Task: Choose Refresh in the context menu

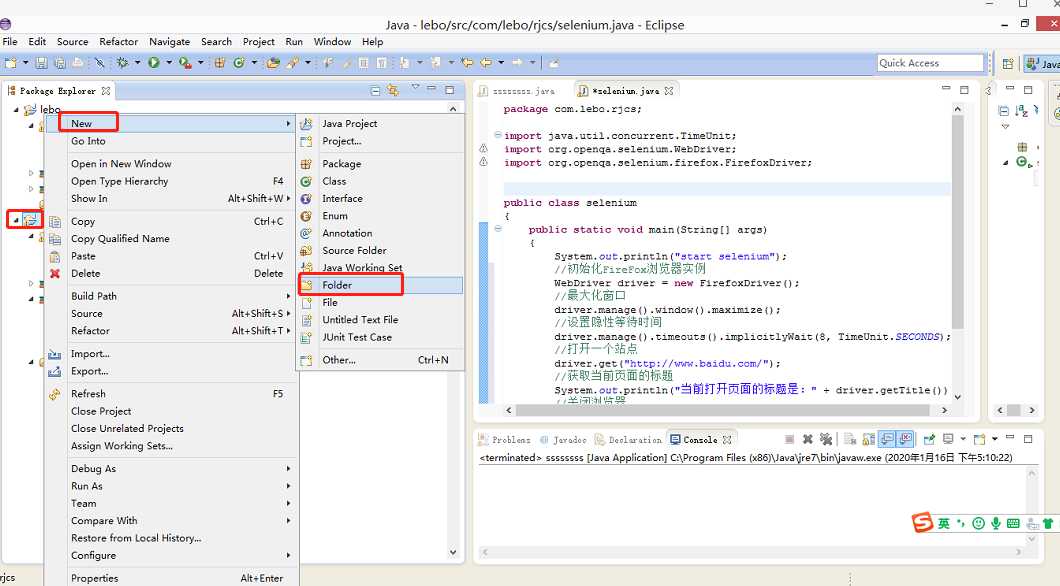Action: click(x=88, y=394)
